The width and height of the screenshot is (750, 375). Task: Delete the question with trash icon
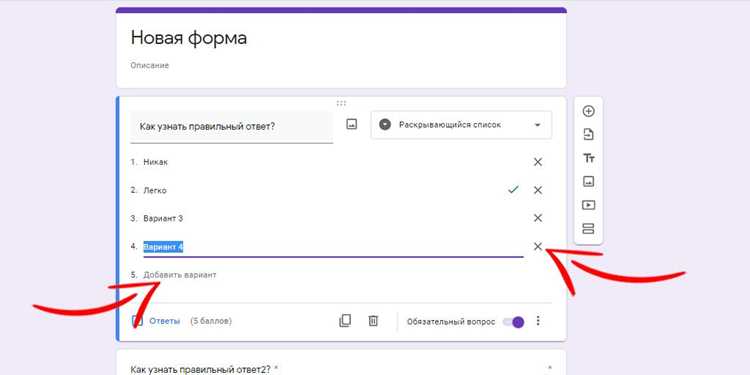coord(373,321)
